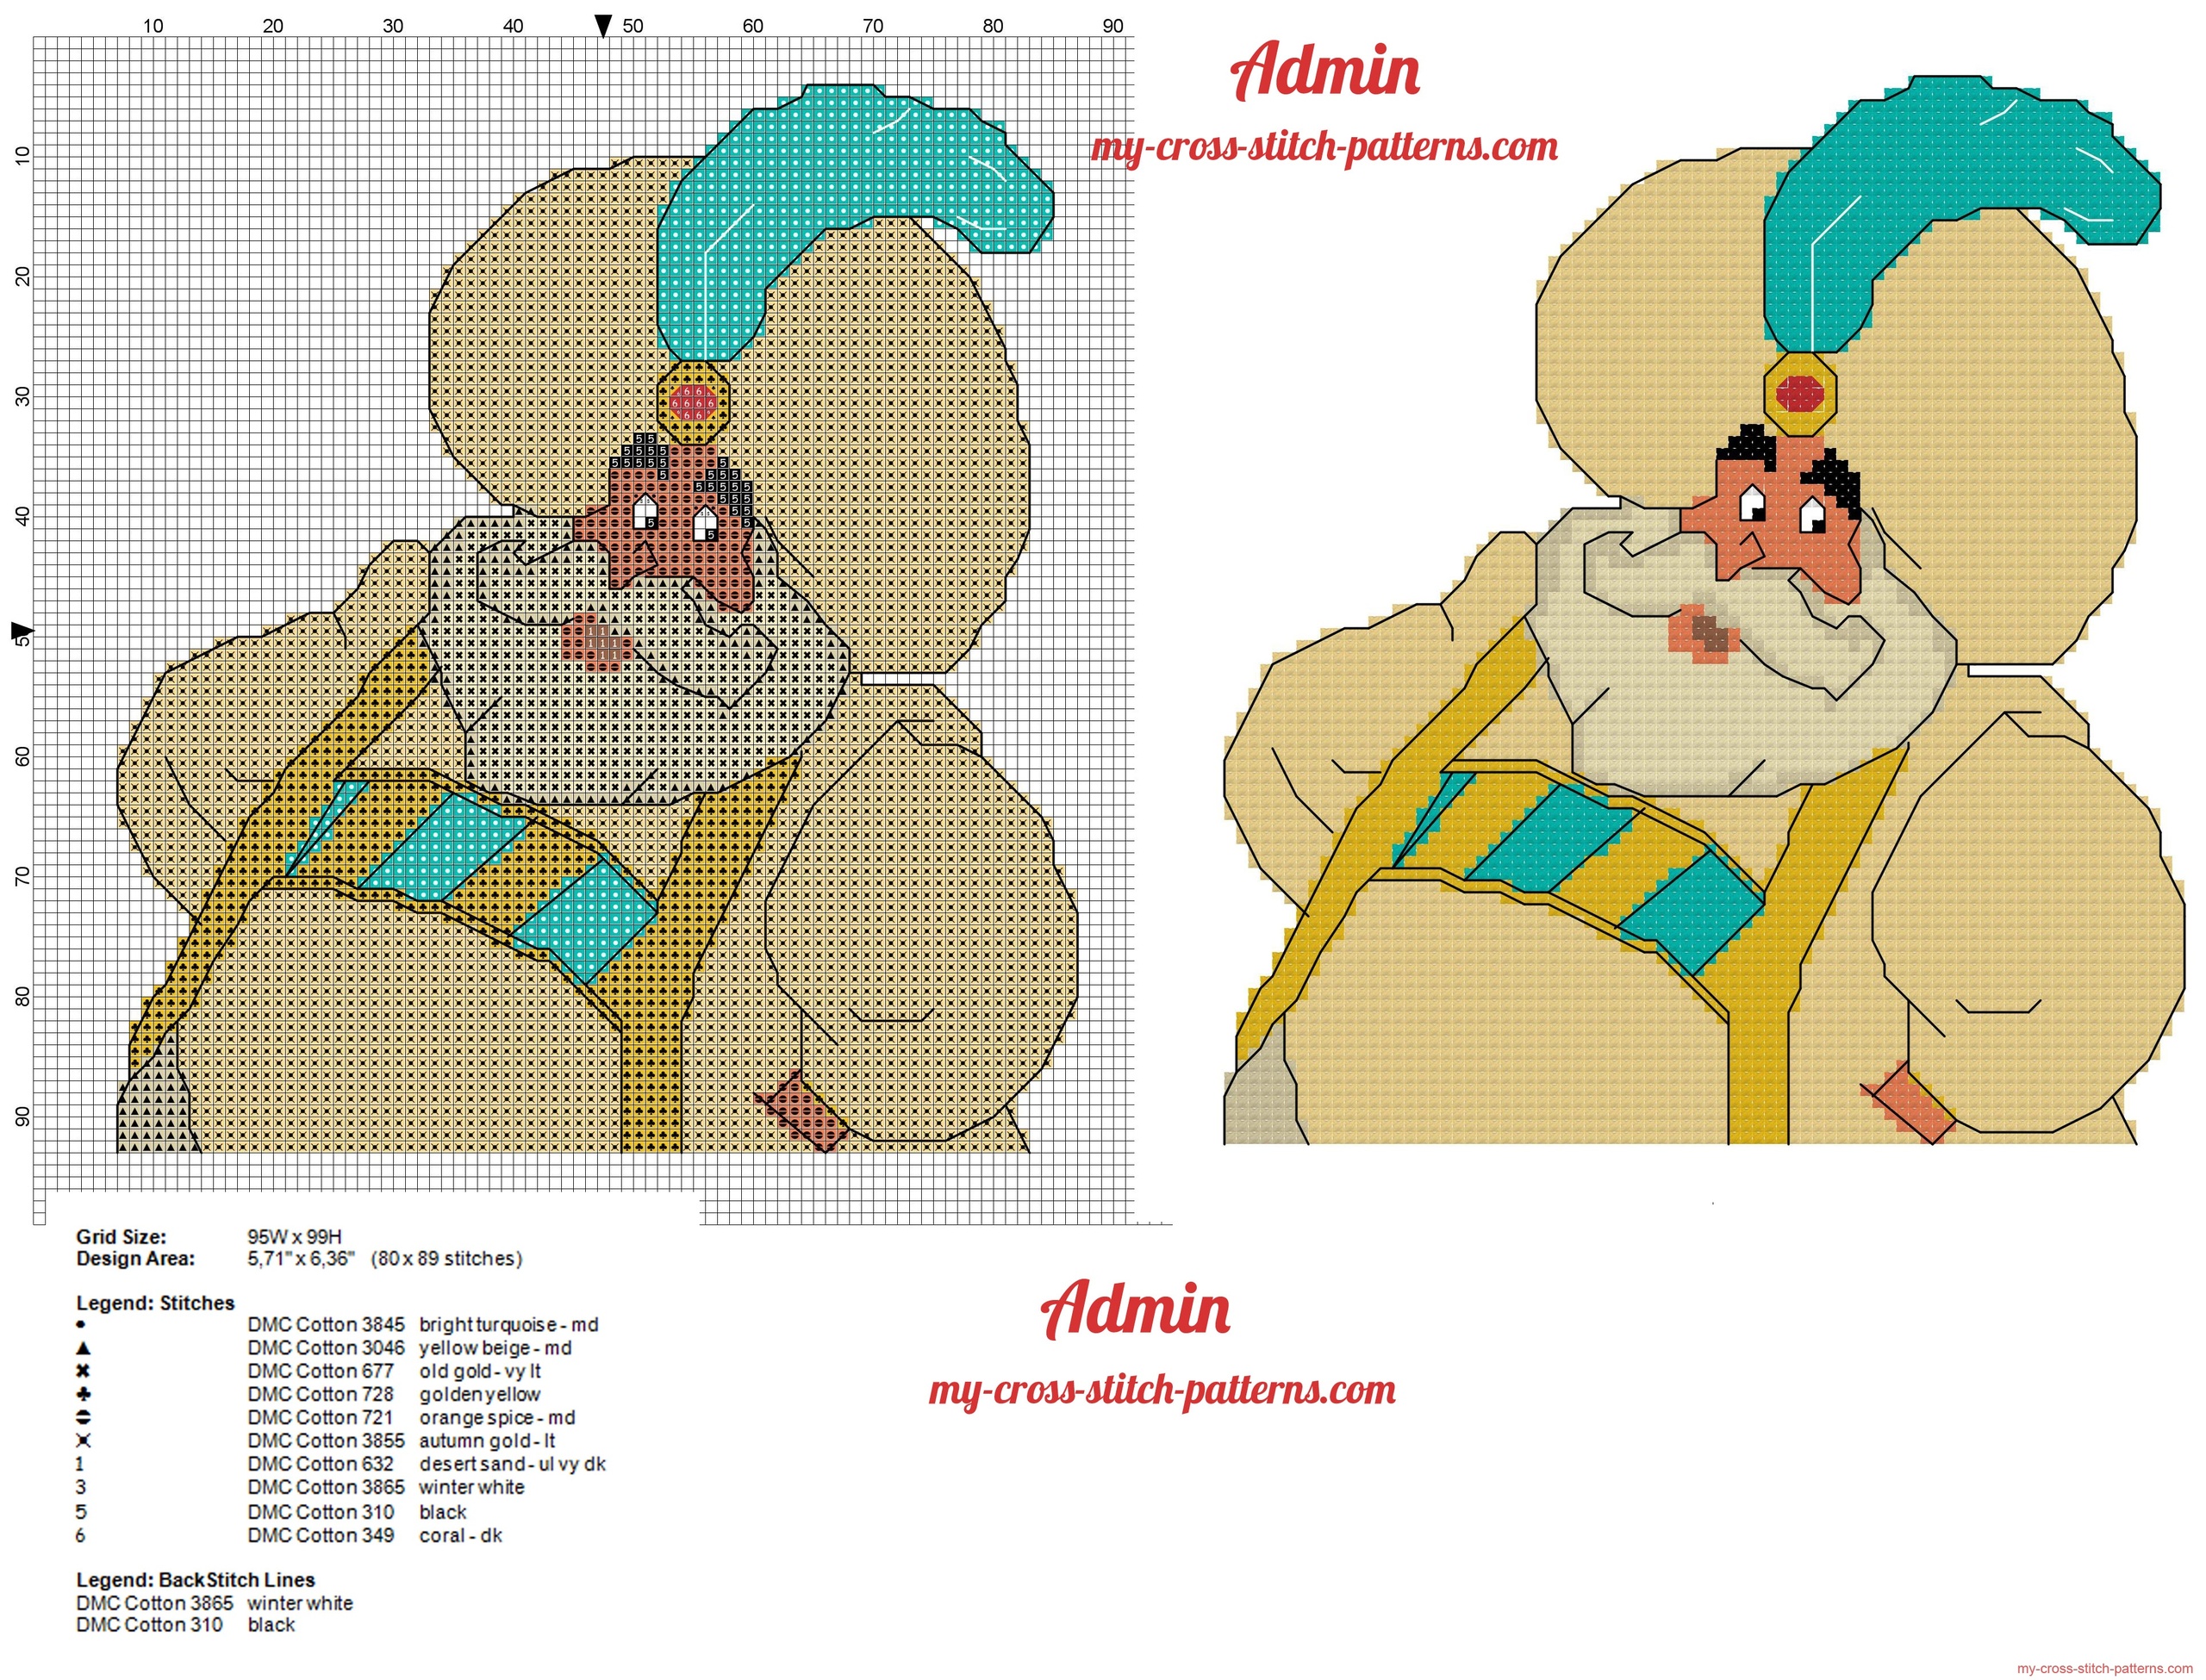Click 'golden yellow' color name
The height and width of the screenshot is (1680, 2206).
pyautogui.click(x=480, y=1395)
